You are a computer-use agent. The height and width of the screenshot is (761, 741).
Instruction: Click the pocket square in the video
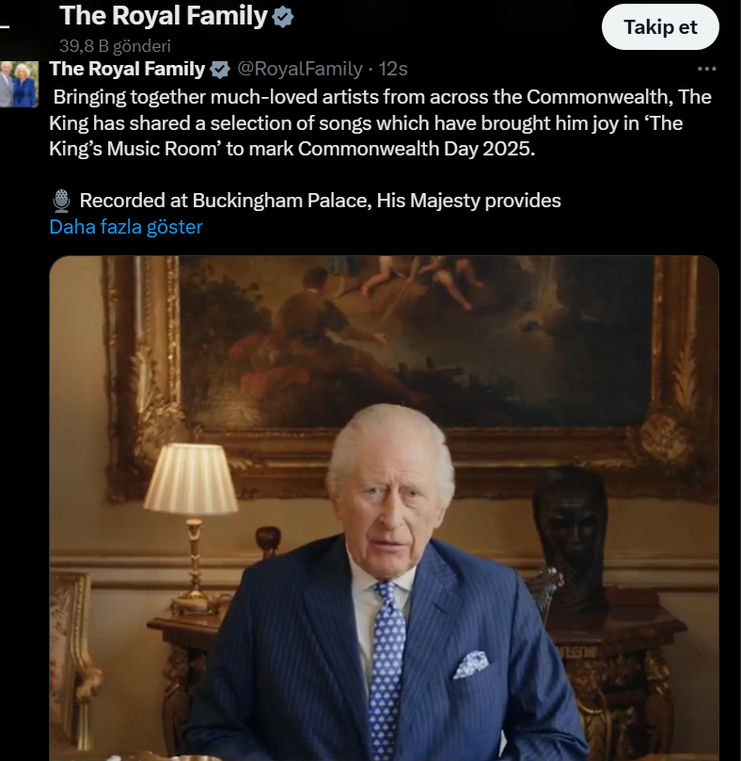coord(471,663)
